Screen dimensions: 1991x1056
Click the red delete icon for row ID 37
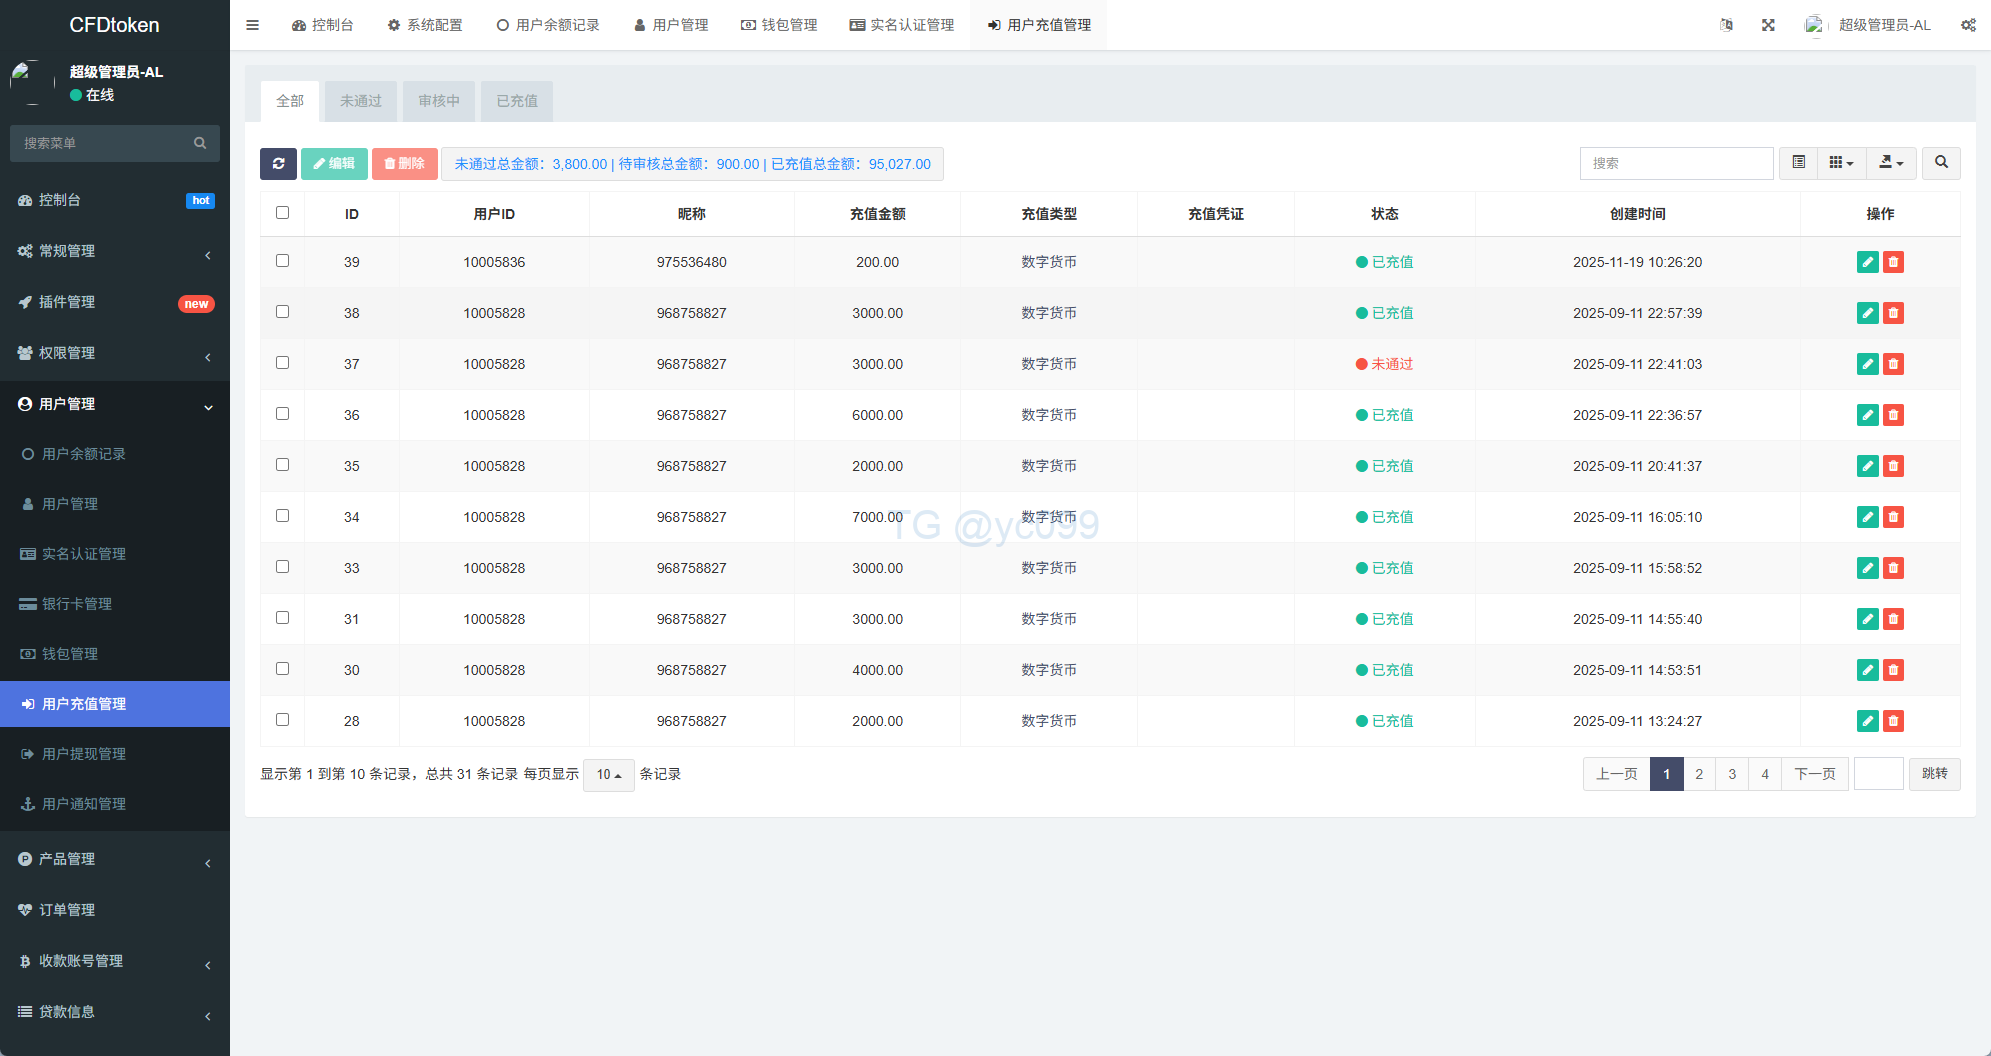point(1893,364)
